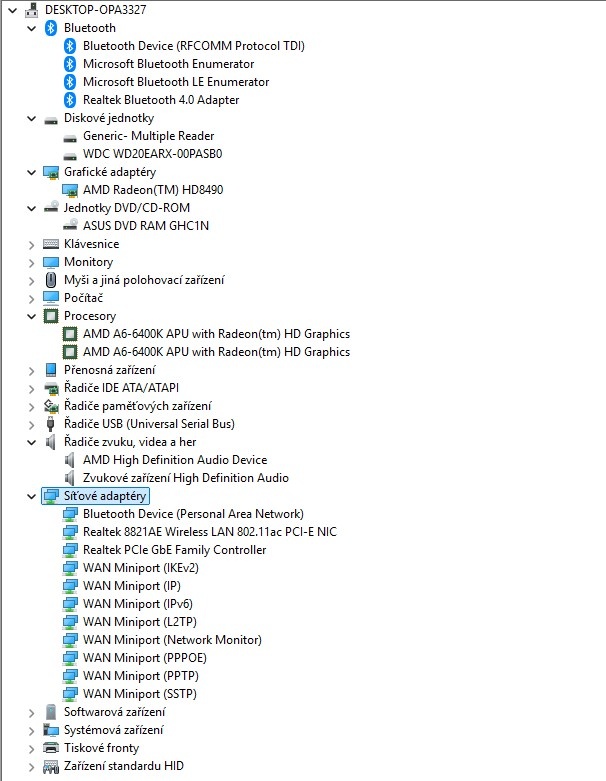Select Zvukové zařízení High Definition Audio
Viewport: 606px width, 781px height.
(x=186, y=478)
